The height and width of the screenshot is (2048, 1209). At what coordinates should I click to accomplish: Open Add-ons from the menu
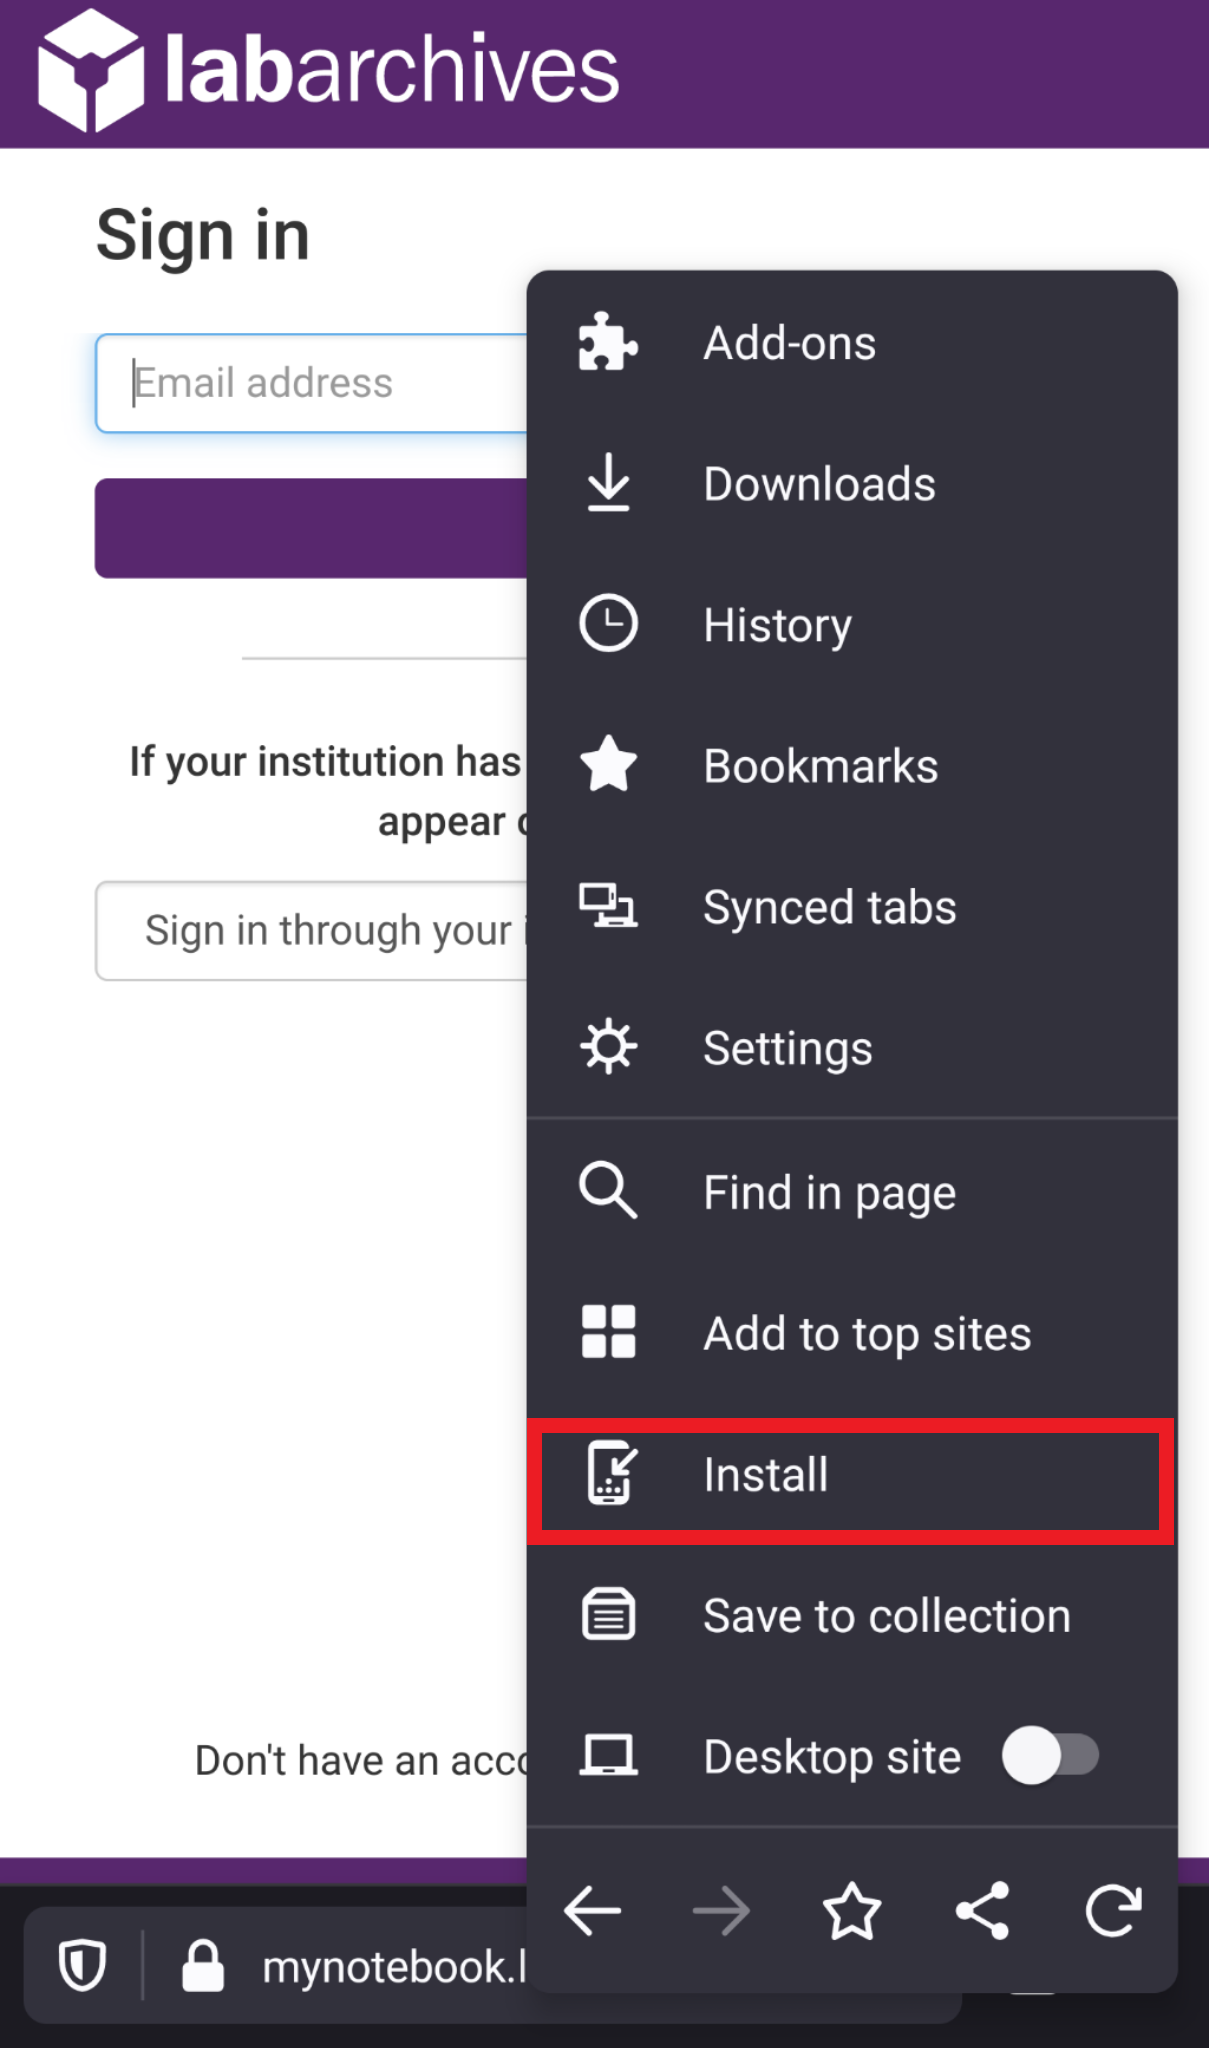point(852,342)
